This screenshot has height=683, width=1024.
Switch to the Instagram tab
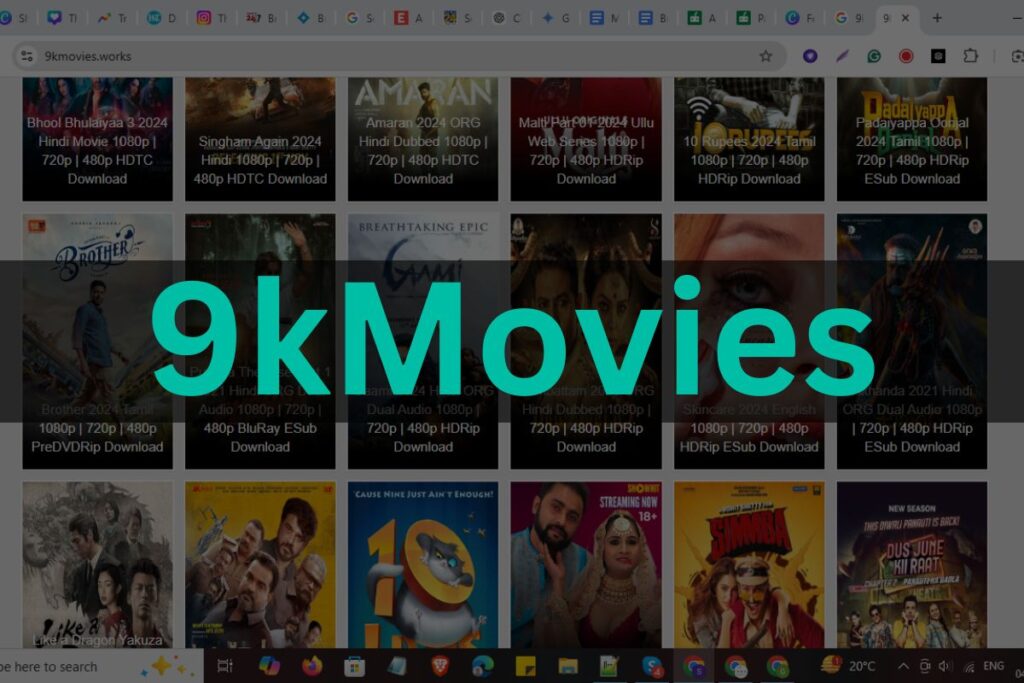pos(210,18)
